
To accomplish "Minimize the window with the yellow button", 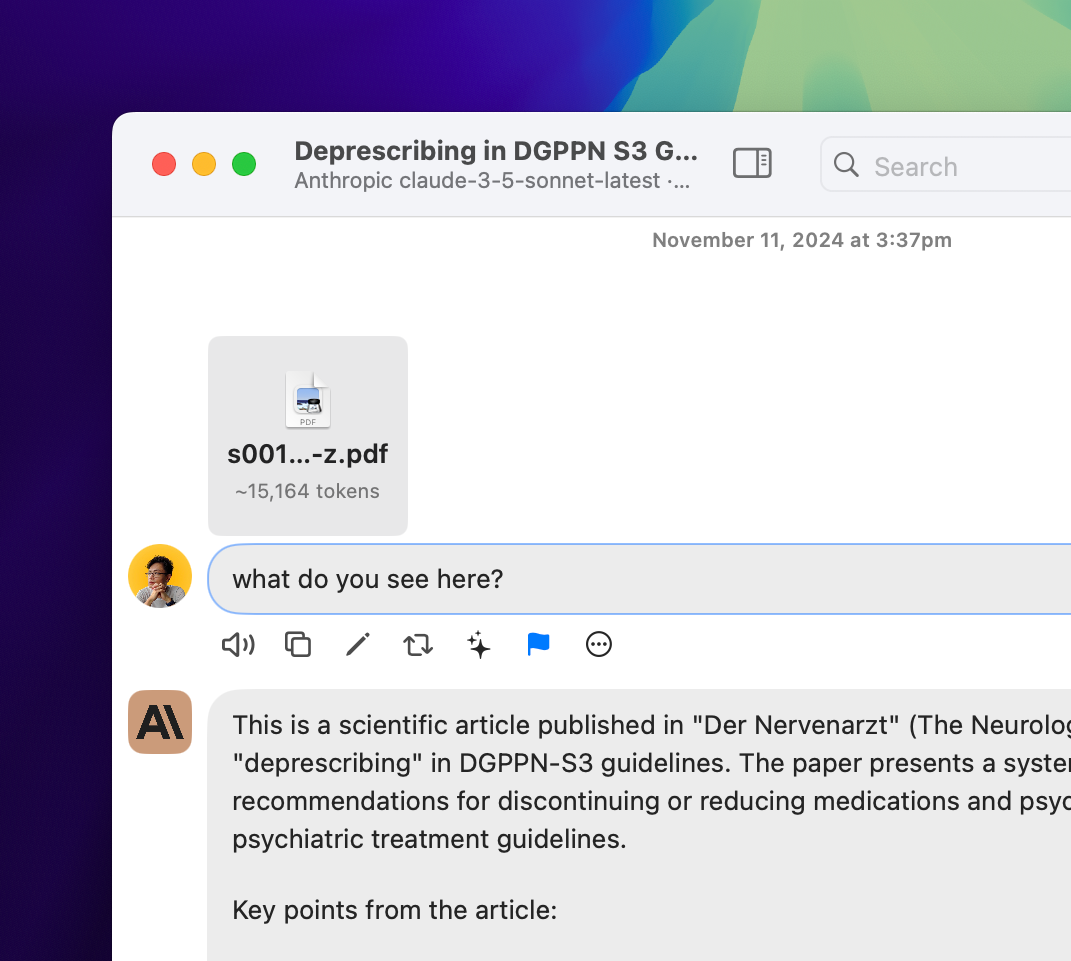I will (x=204, y=164).
